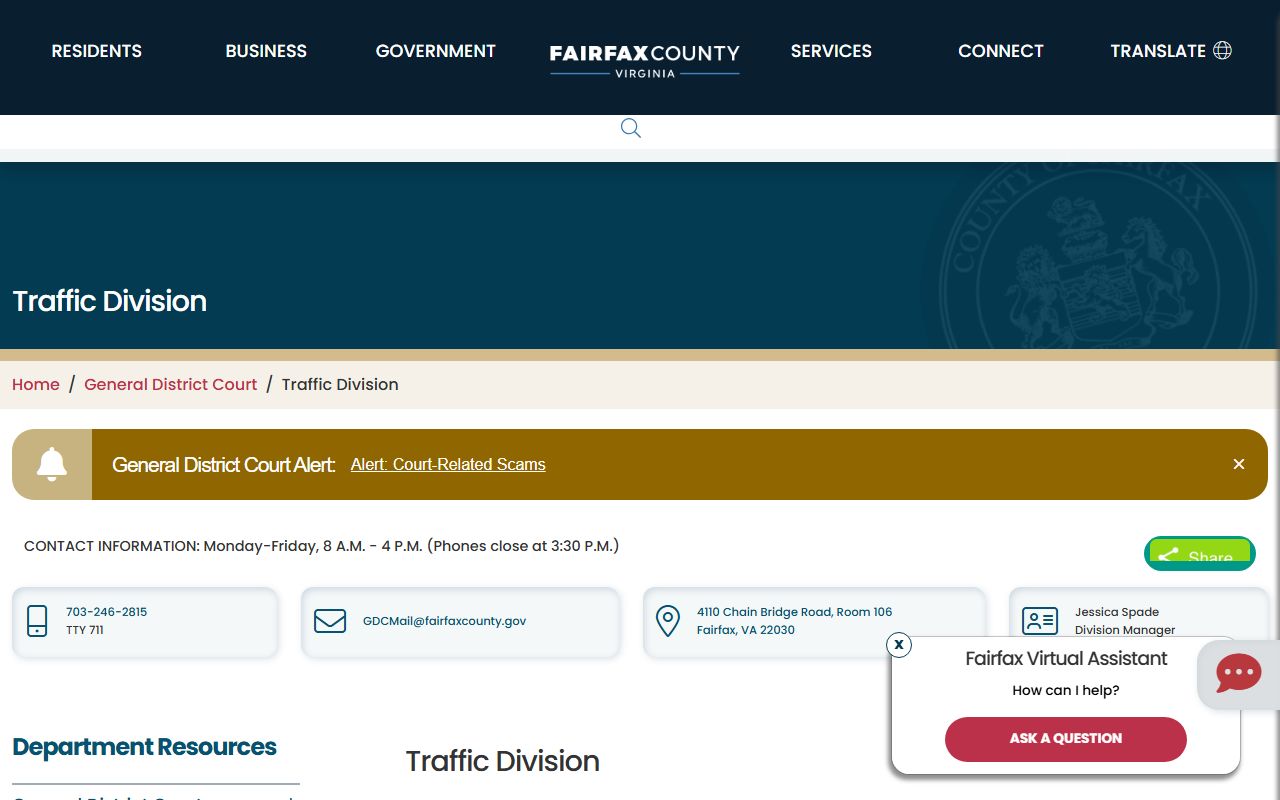Open the Court-Related Scams alert link

click(448, 464)
